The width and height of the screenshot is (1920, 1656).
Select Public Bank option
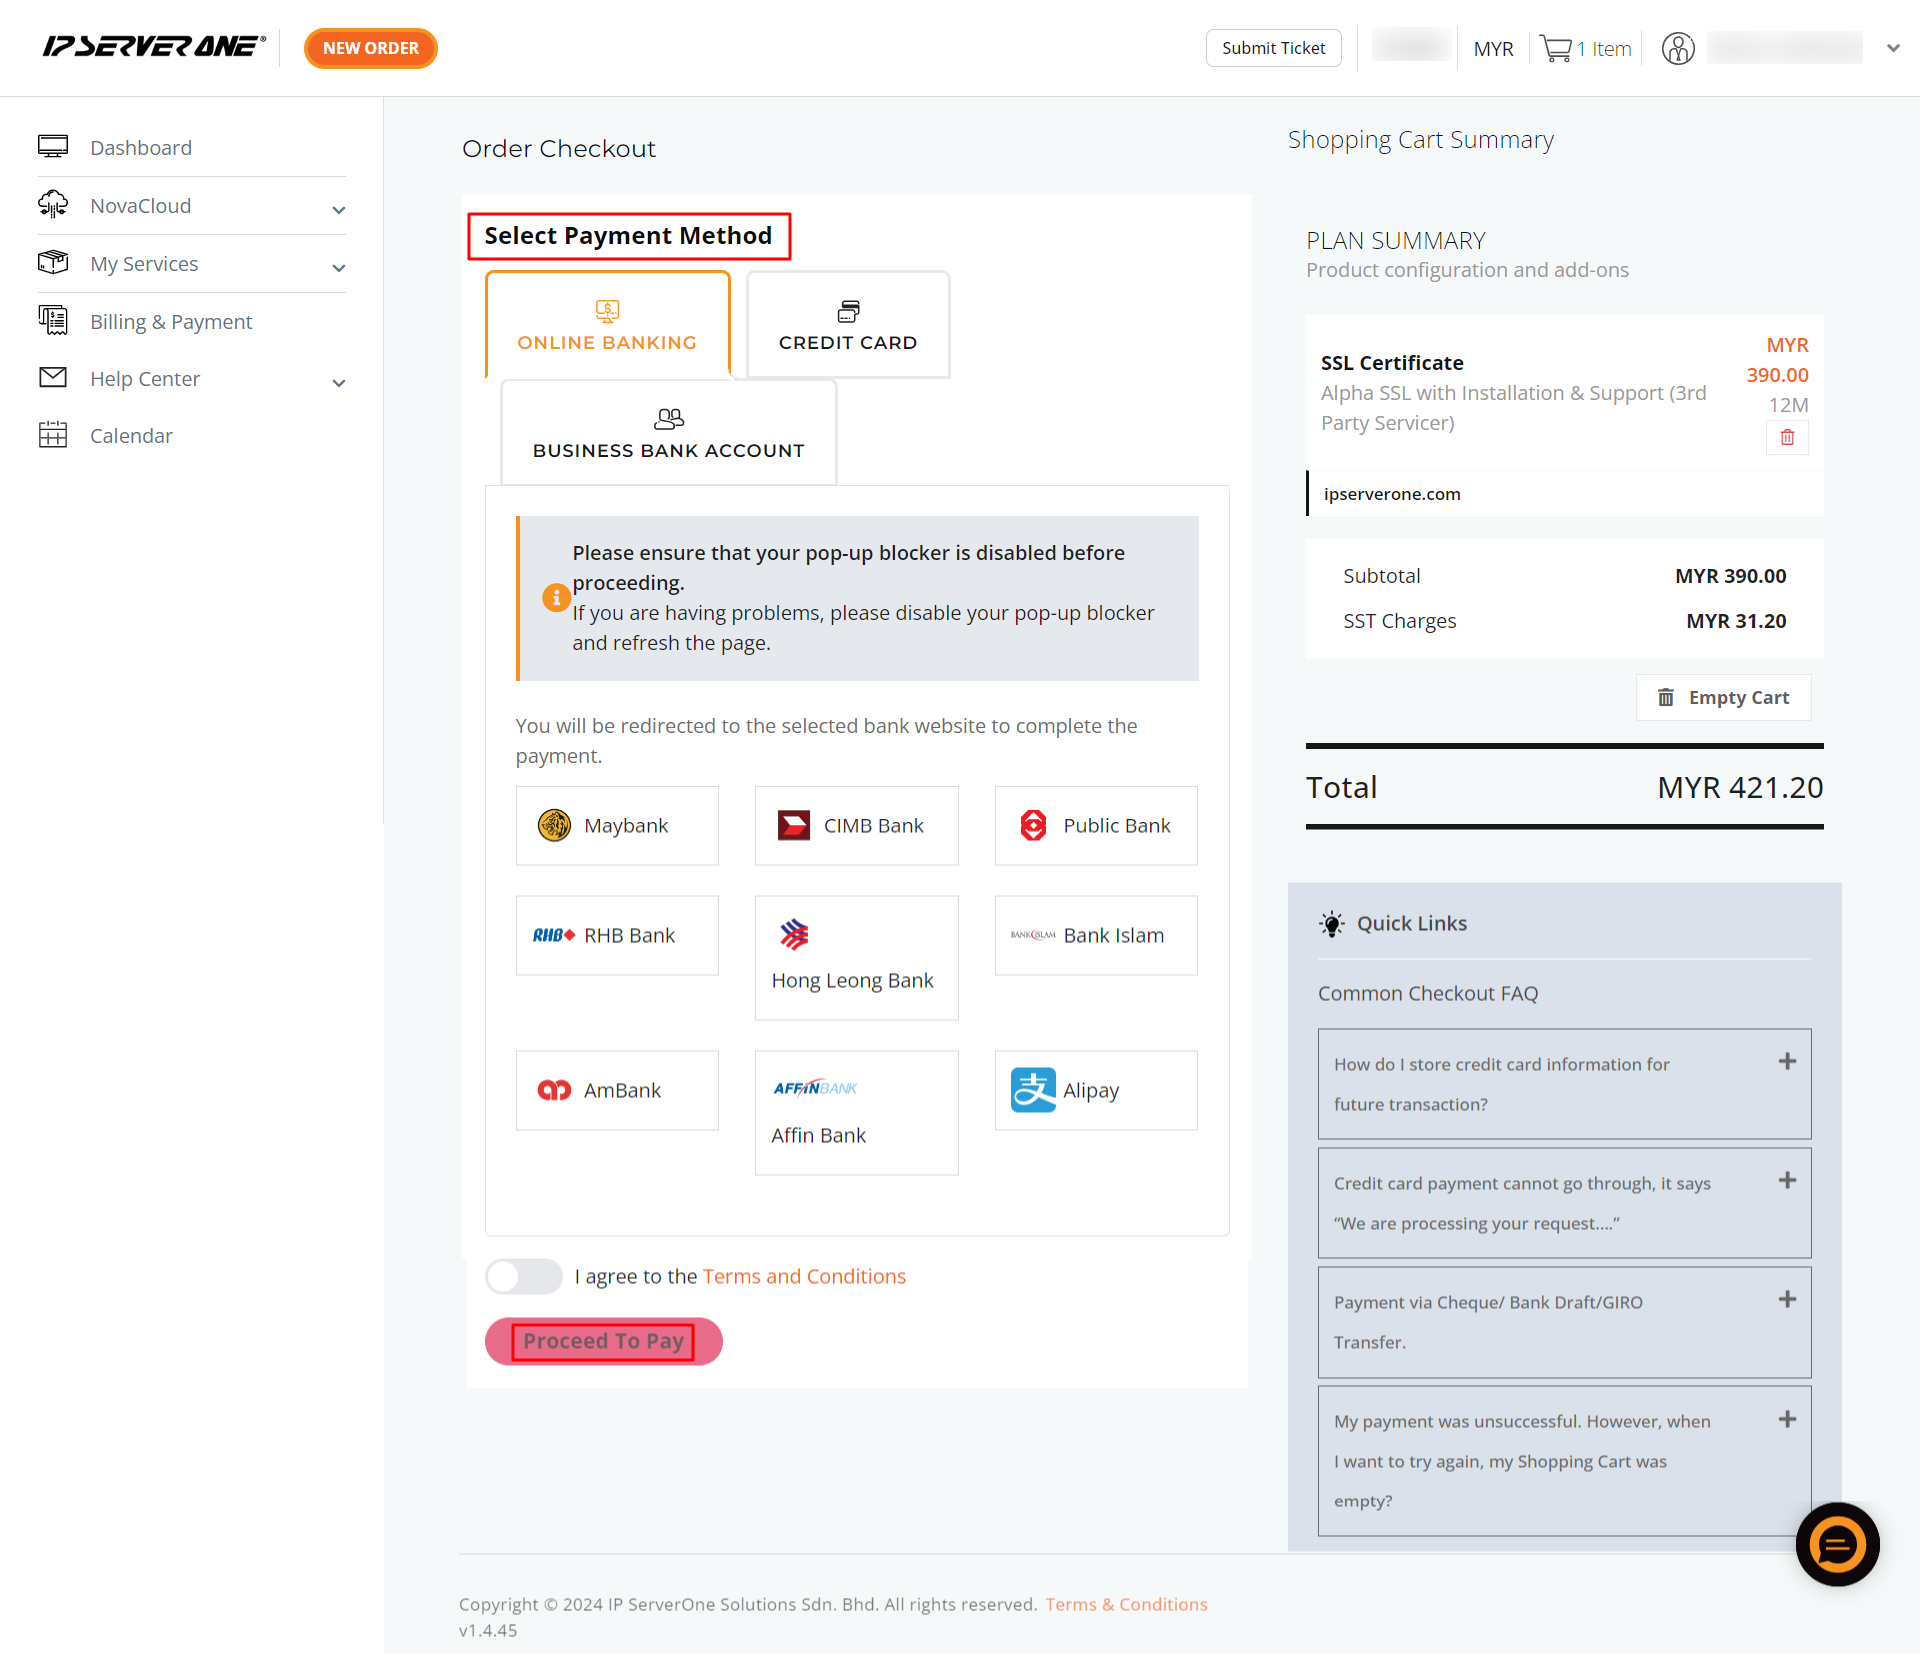click(x=1096, y=826)
